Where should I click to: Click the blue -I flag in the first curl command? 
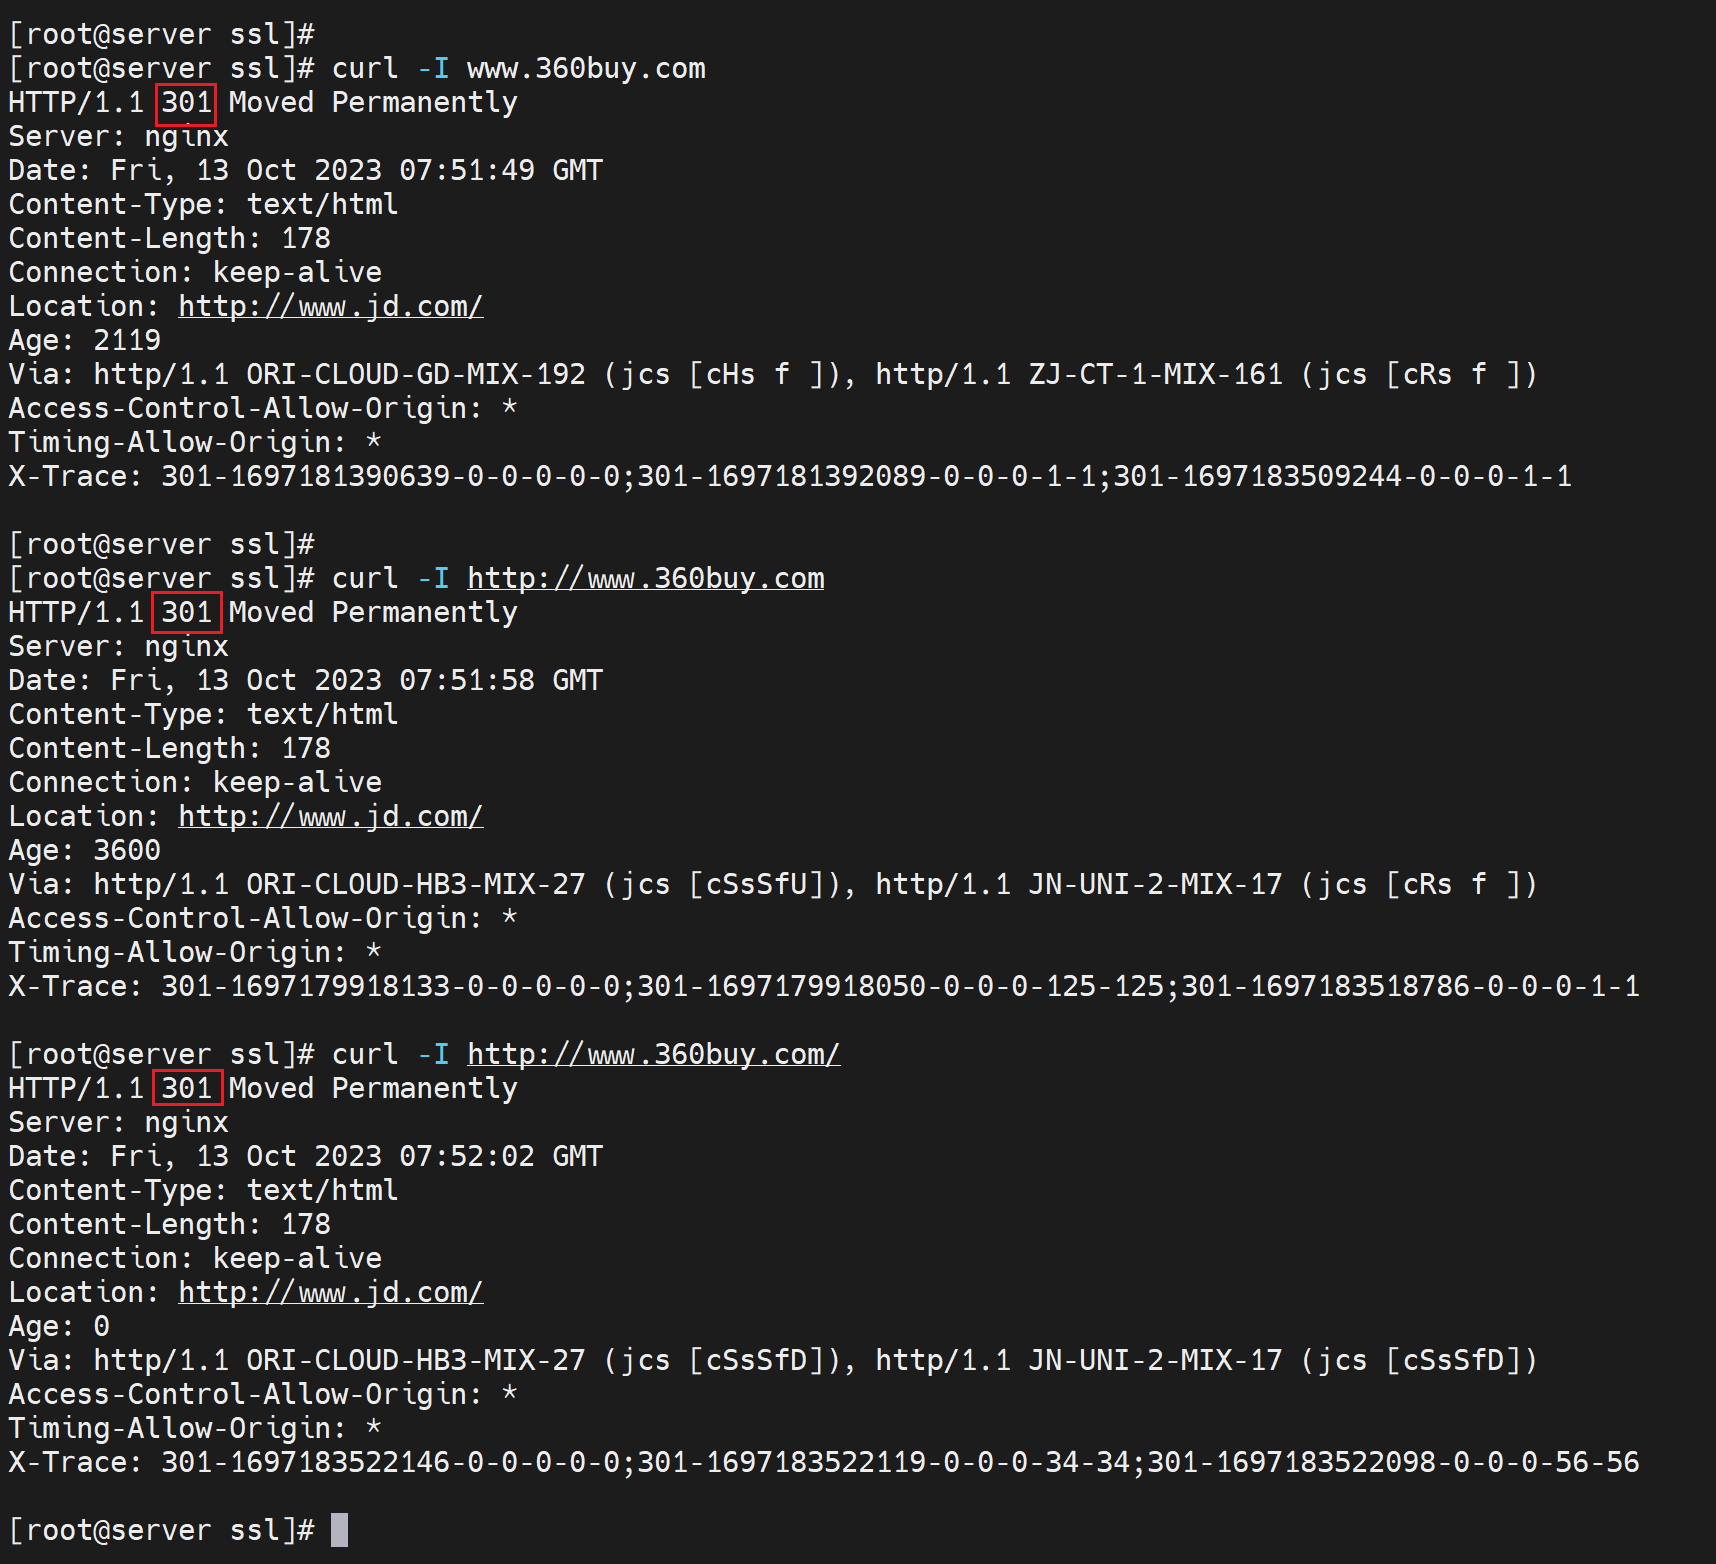[x=433, y=68]
